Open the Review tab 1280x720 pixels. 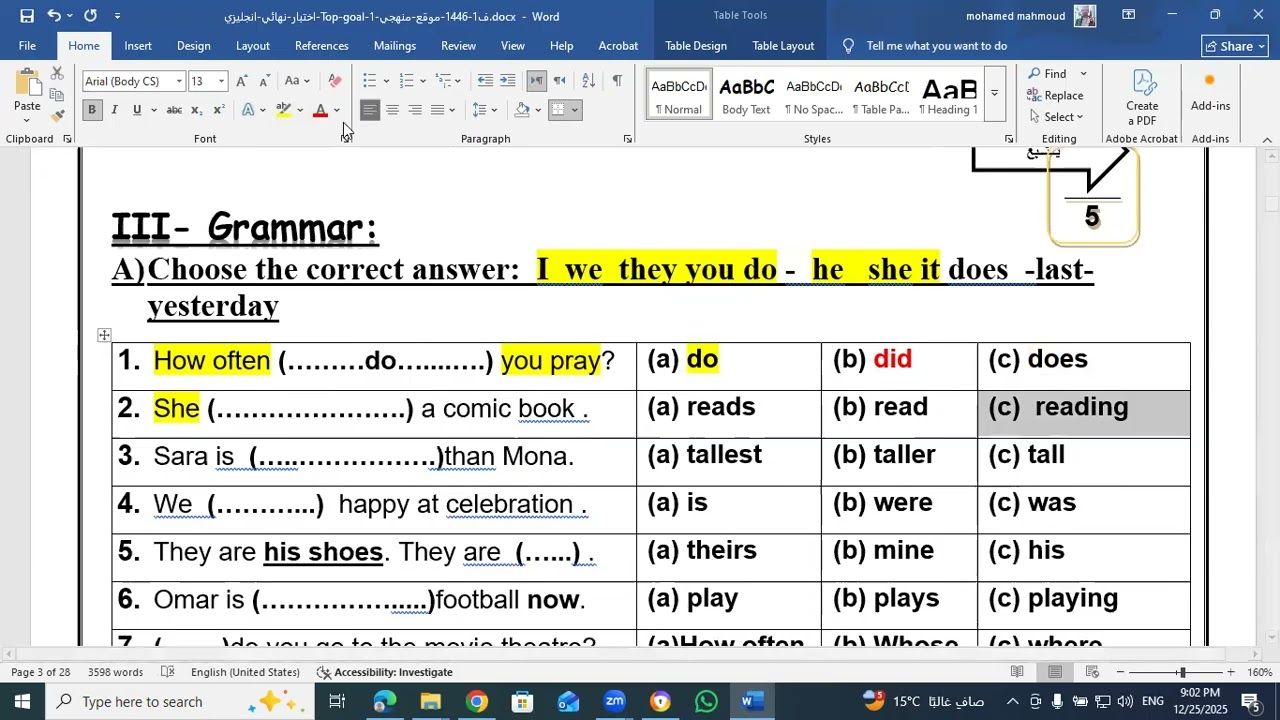click(x=458, y=46)
